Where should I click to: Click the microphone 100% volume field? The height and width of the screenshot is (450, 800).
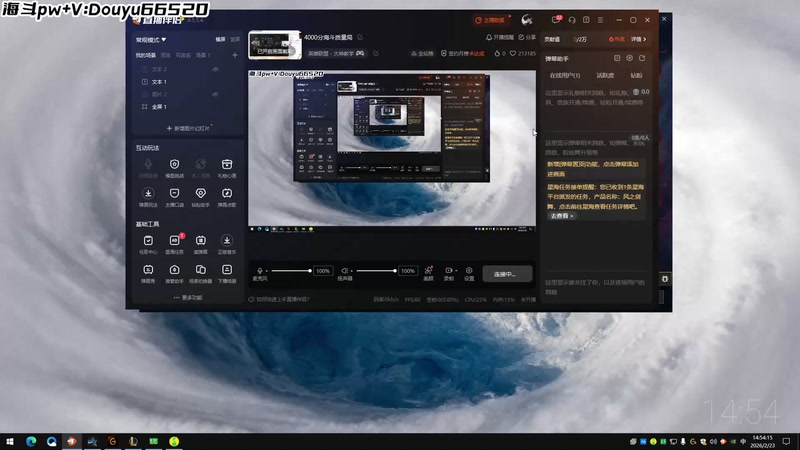pos(322,271)
